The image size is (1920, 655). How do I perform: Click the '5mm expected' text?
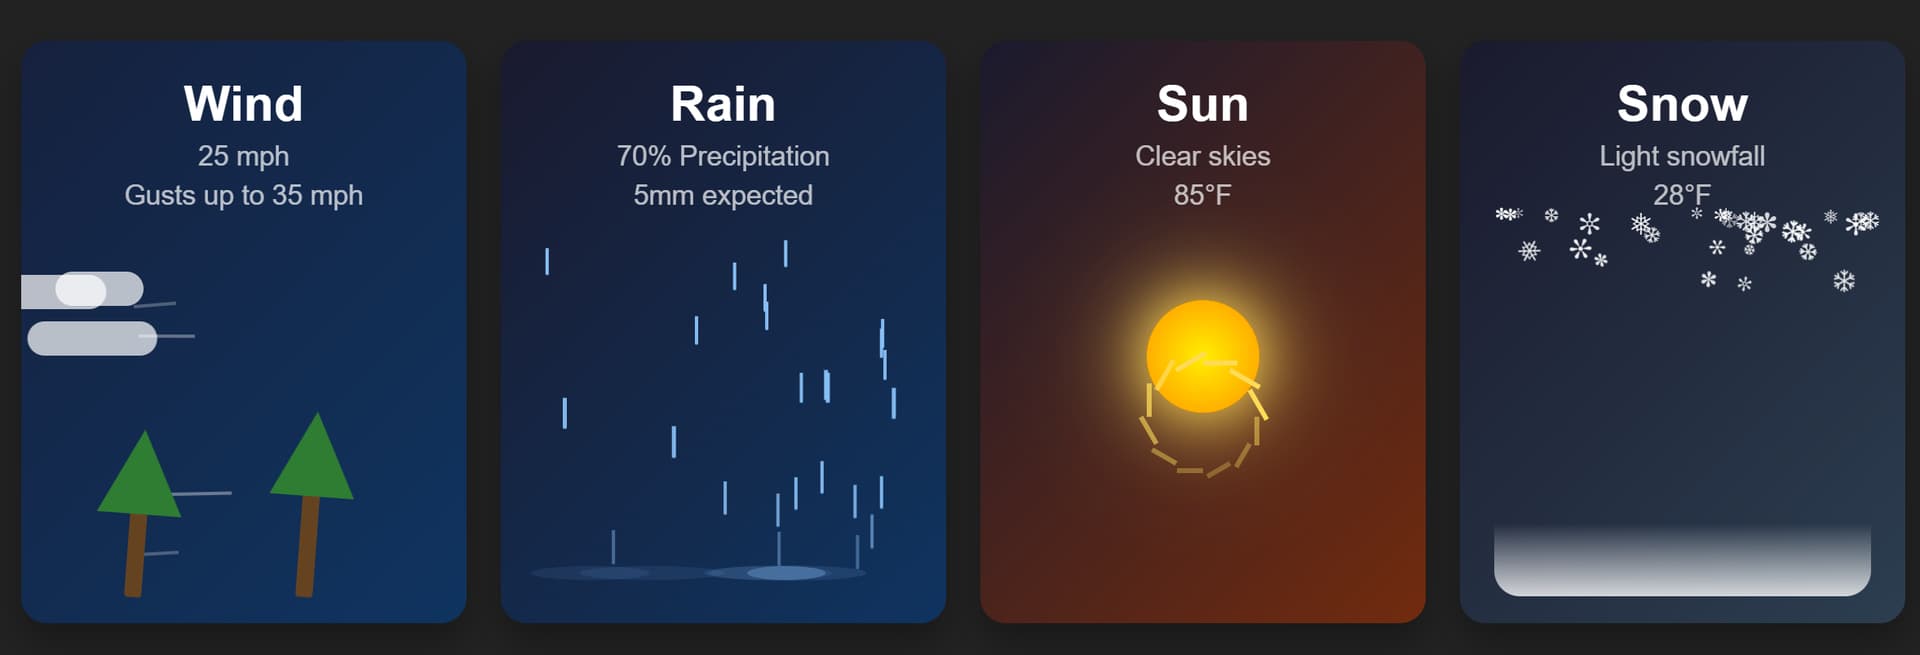coord(723,195)
